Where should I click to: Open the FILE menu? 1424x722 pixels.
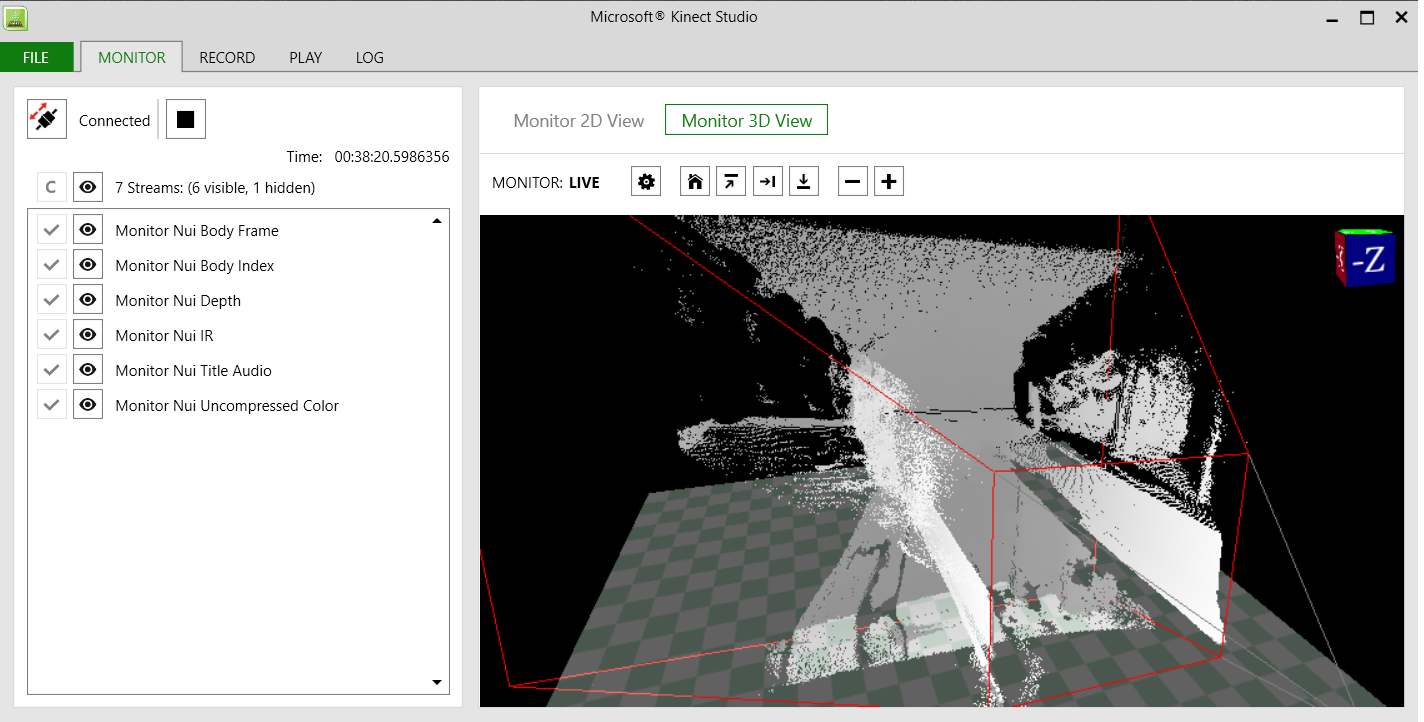pyautogui.click(x=36, y=57)
